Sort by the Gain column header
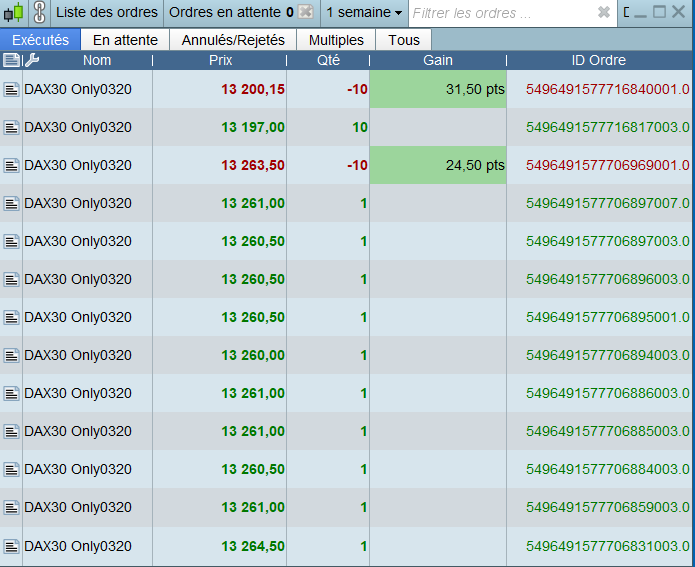Viewport: 695px width, 567px height. pyautogui.click(x=438, y=60)
